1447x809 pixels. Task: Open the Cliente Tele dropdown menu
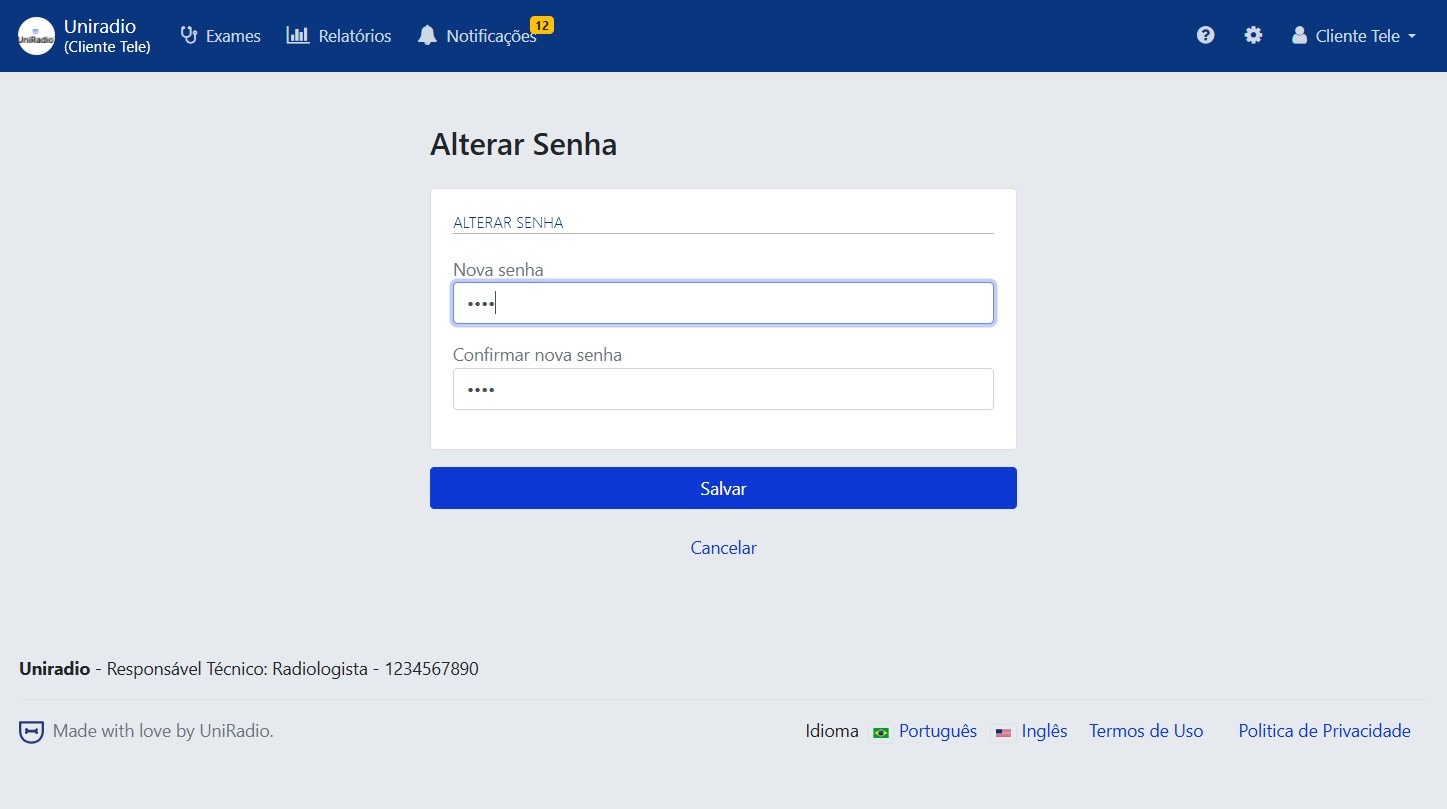pyautogui.click(x=1355, y=36)
